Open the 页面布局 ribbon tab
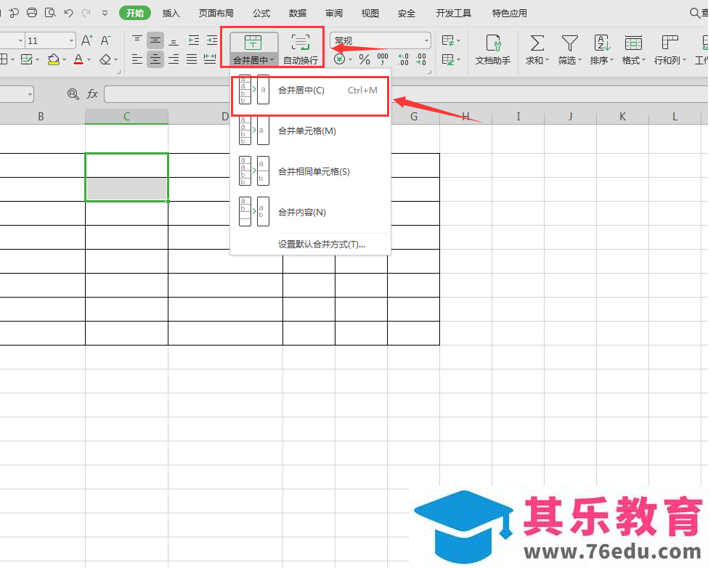Screen dimensions: 709x568 coord(216,13)
